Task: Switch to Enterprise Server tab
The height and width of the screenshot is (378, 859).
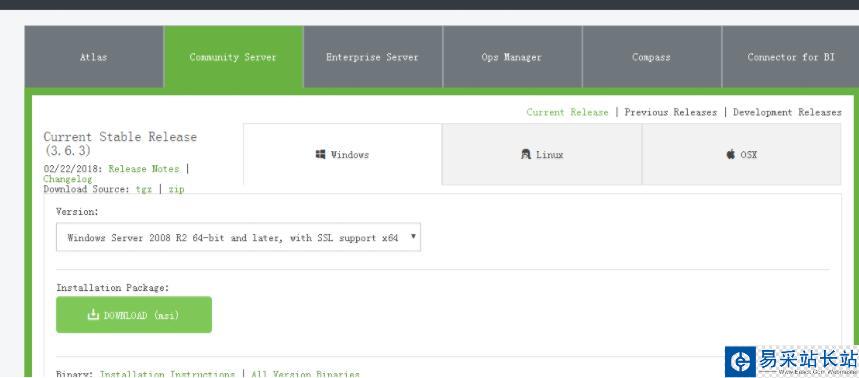Action: pos(373,57)
